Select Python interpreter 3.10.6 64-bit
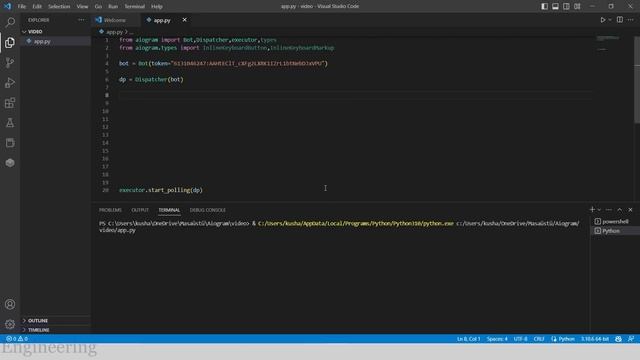640x360 pixels. click(595, 339)
